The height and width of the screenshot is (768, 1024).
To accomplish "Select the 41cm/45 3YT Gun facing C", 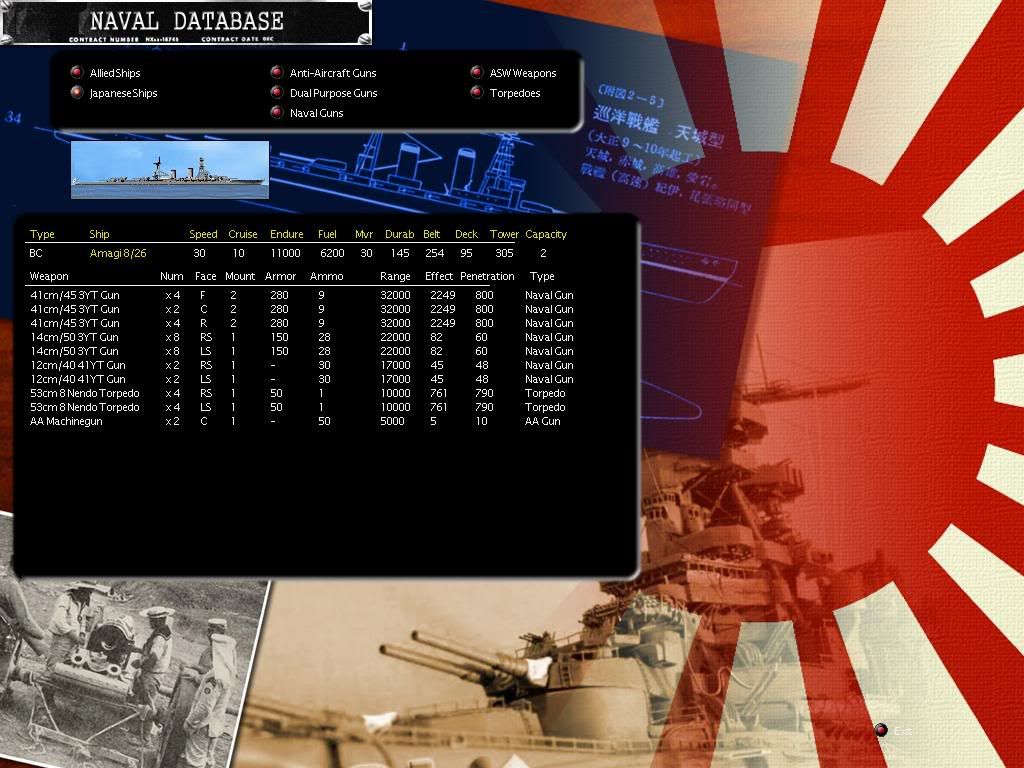I will (302, 309).
